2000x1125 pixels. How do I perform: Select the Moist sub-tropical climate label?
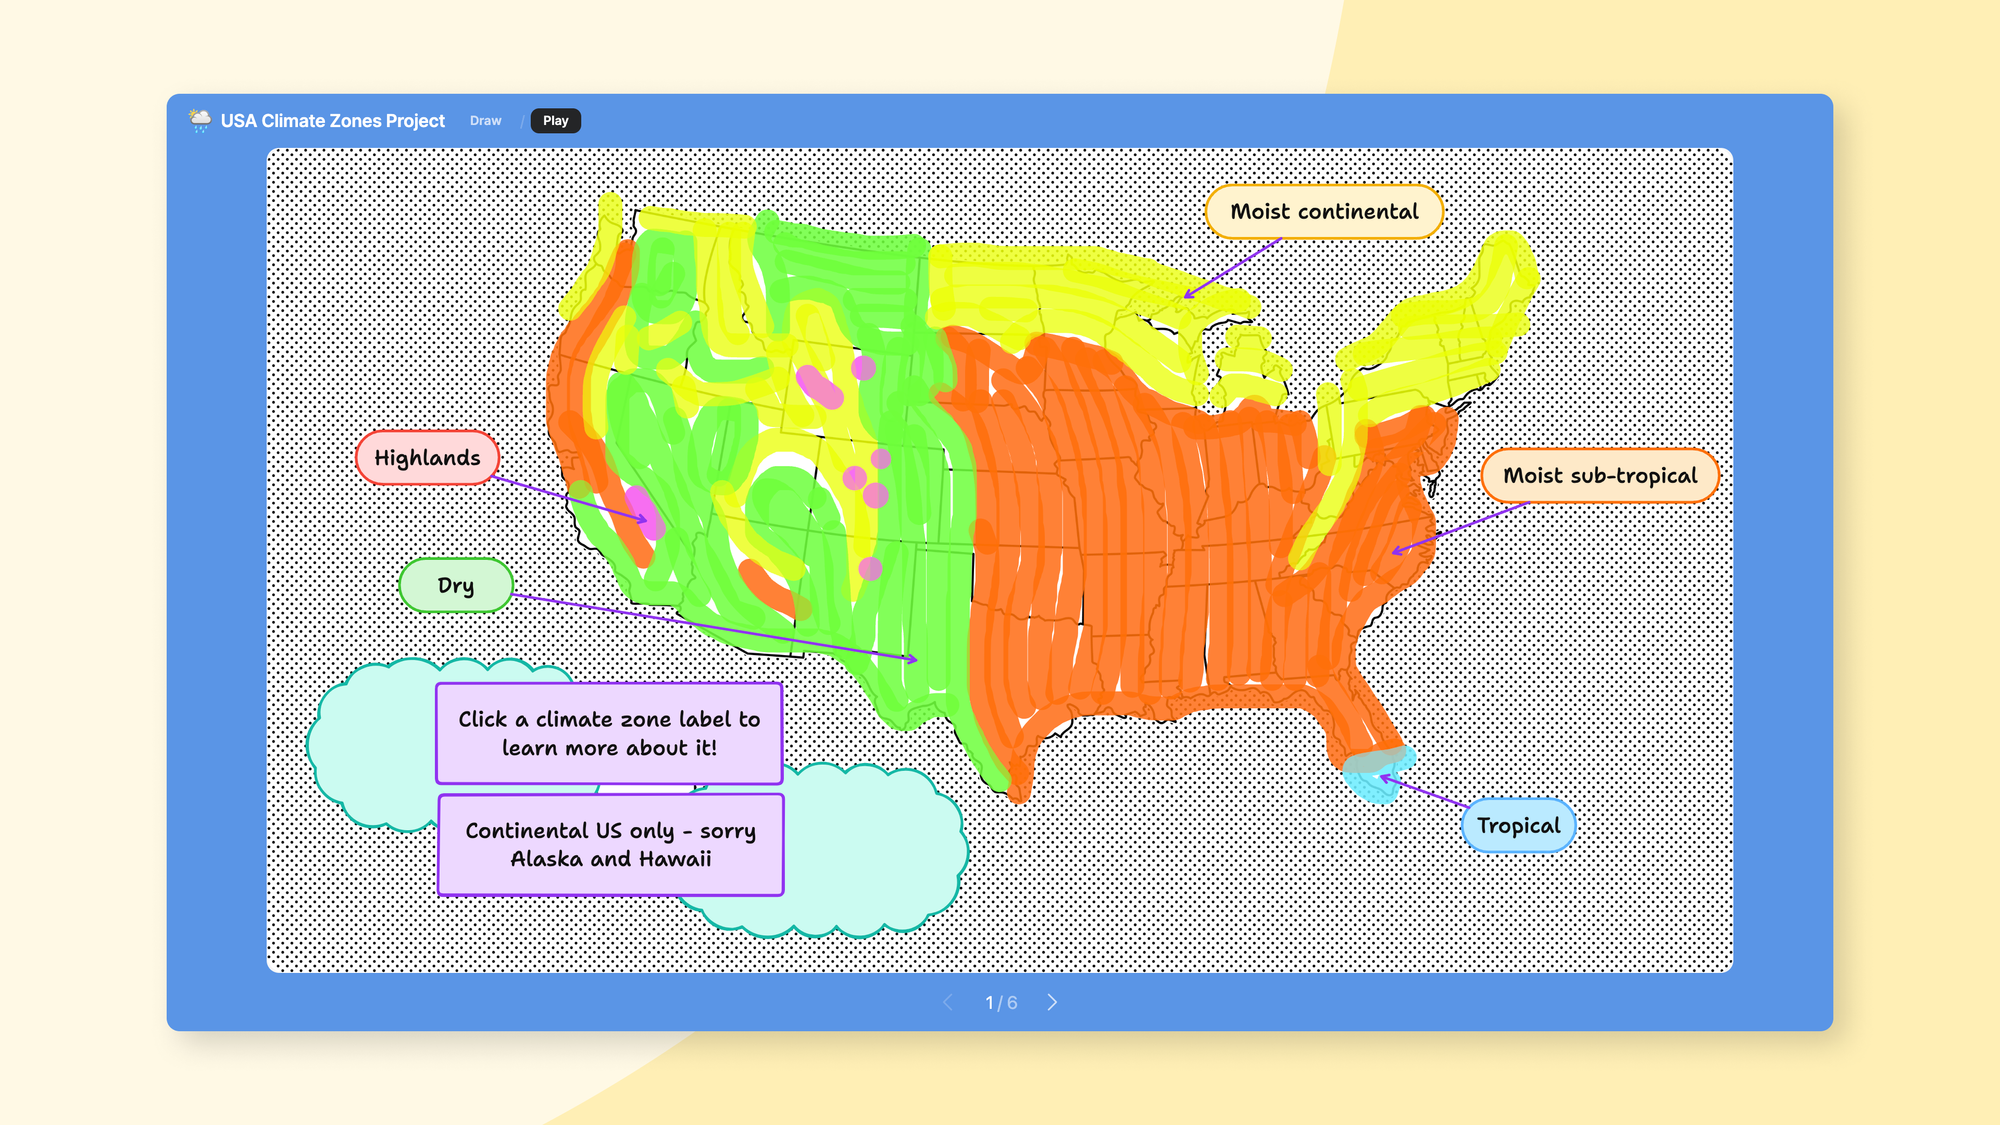point(1598,475)
